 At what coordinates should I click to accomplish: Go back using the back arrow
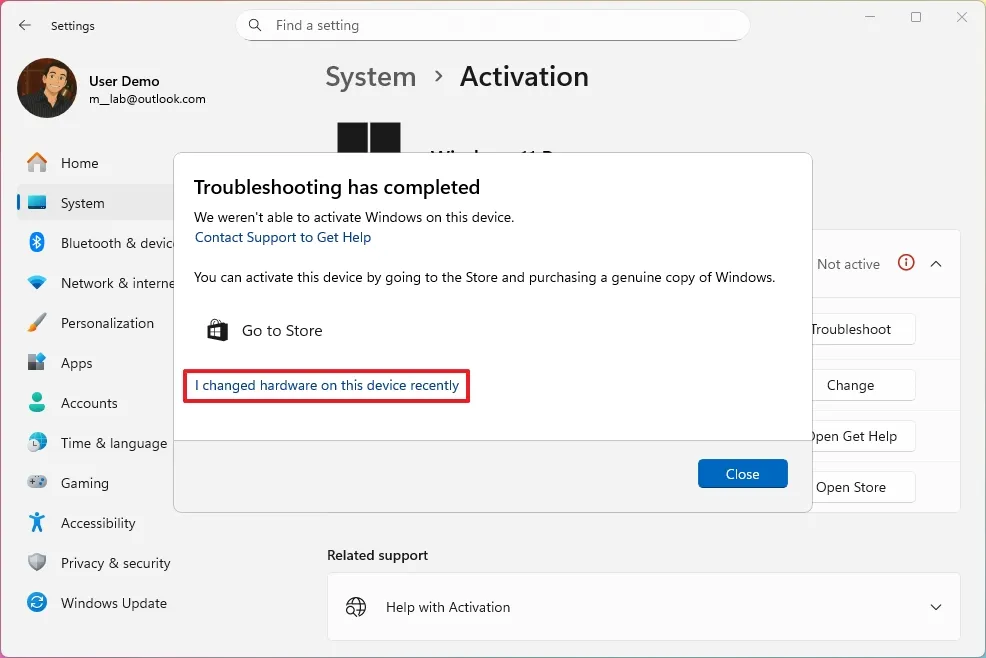[25, 25]
